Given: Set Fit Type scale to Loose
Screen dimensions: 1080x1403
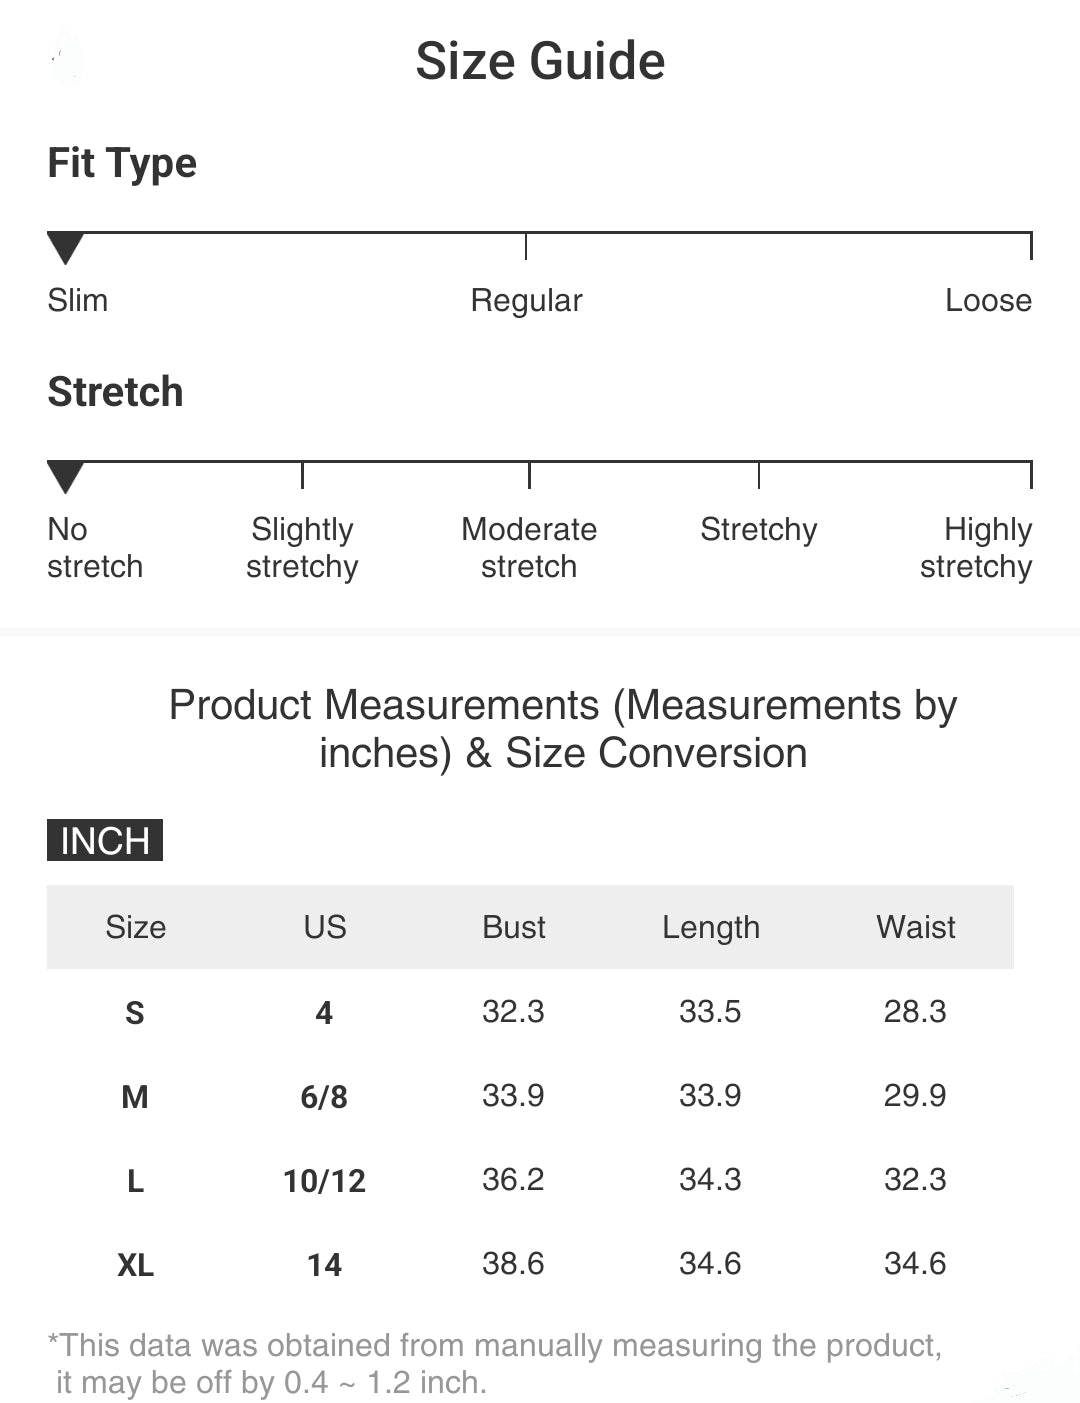Looking at the screenshot, I should click(x=1030, y=247).
